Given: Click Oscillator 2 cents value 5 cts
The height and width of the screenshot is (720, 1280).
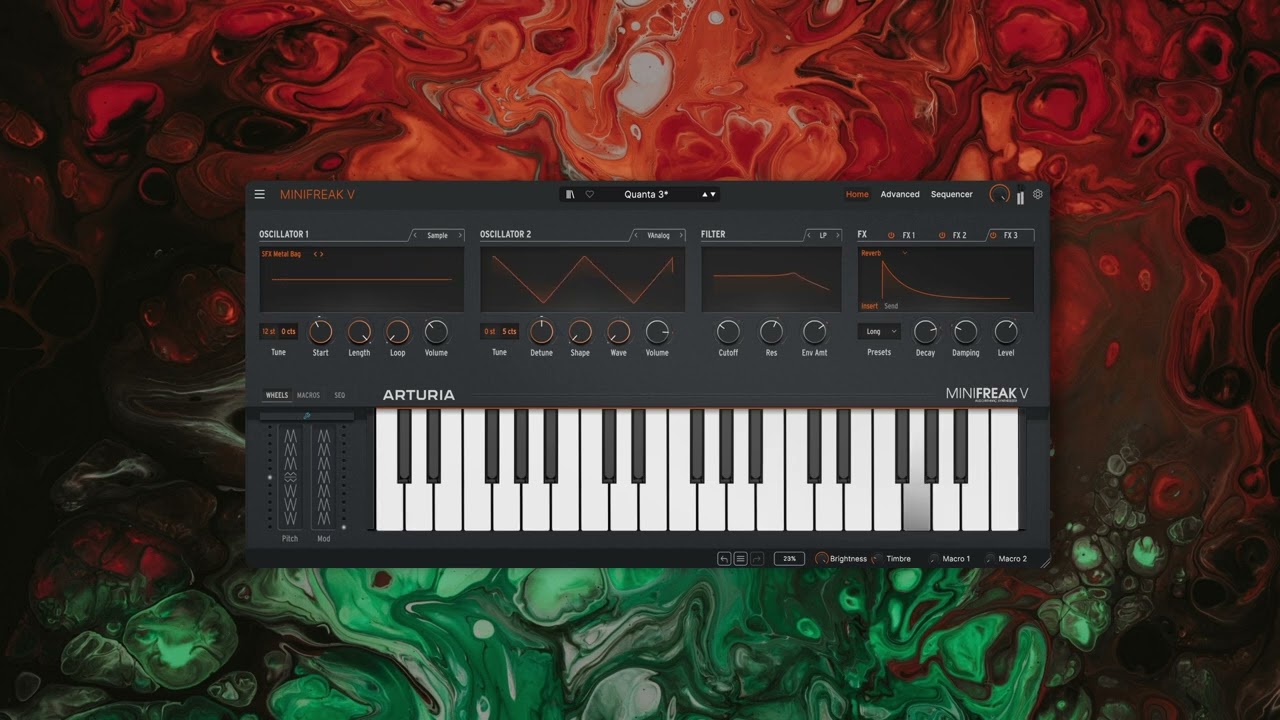Looking at the screenshot, I should click(x=509, y=331).
